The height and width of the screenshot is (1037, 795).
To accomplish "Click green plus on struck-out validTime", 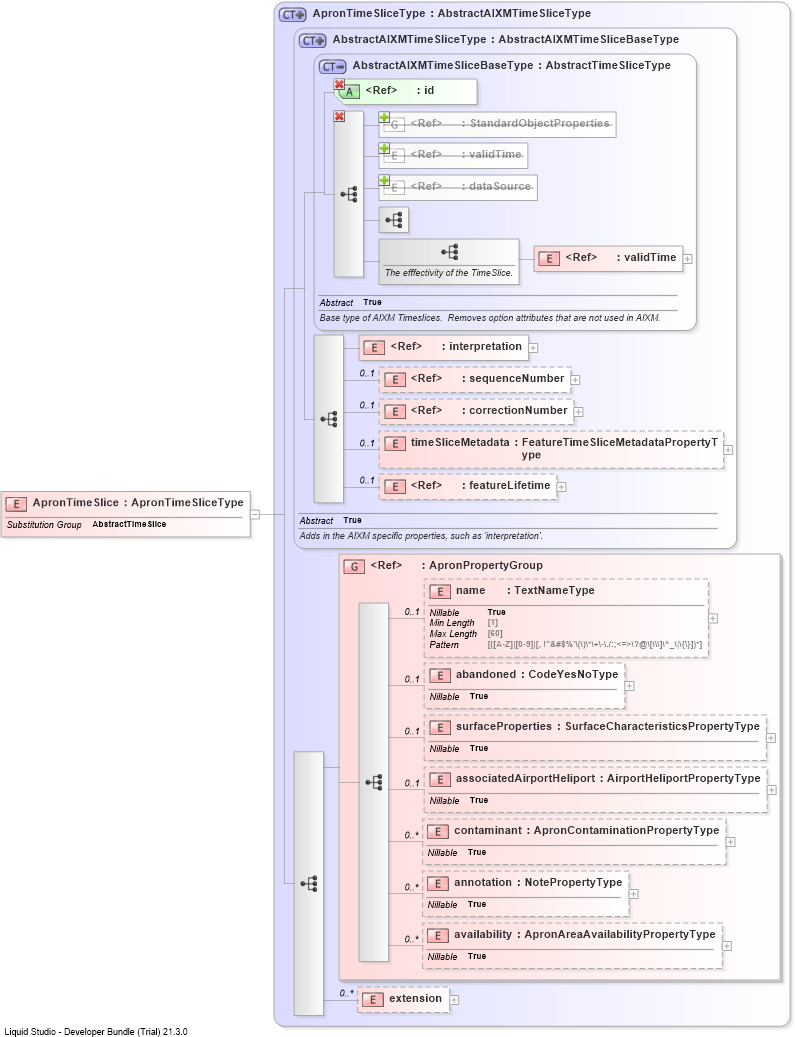I will click(384, 148).
